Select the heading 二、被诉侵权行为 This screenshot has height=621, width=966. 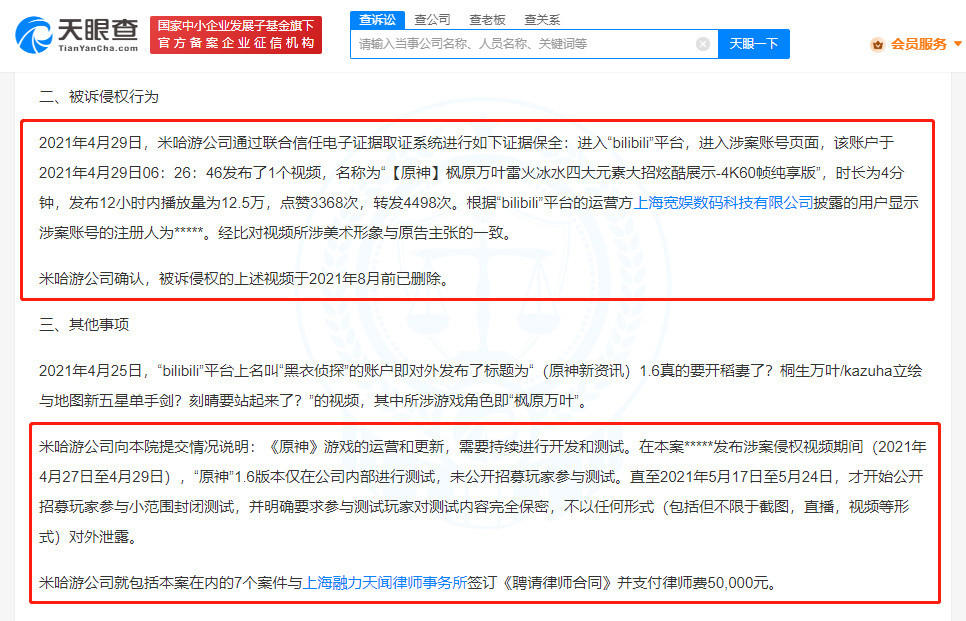click(x=99, y=97)
